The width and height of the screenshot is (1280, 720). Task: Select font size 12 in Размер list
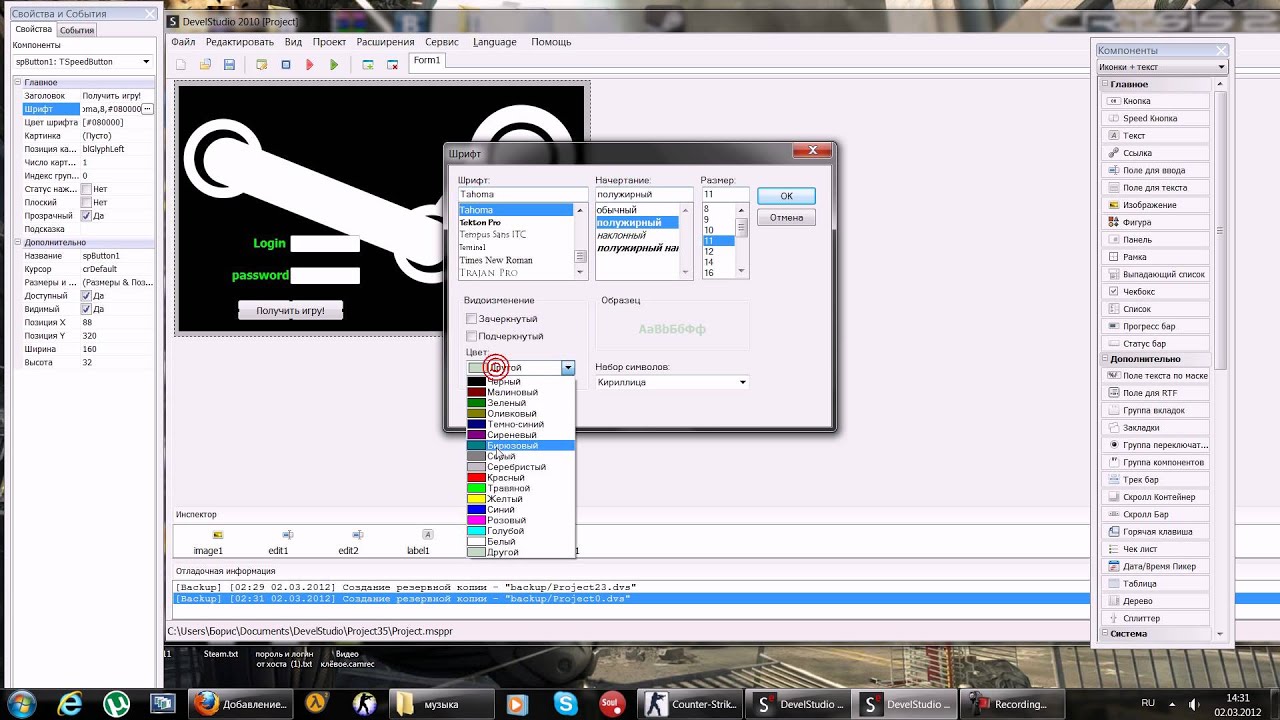coord(719,252)
